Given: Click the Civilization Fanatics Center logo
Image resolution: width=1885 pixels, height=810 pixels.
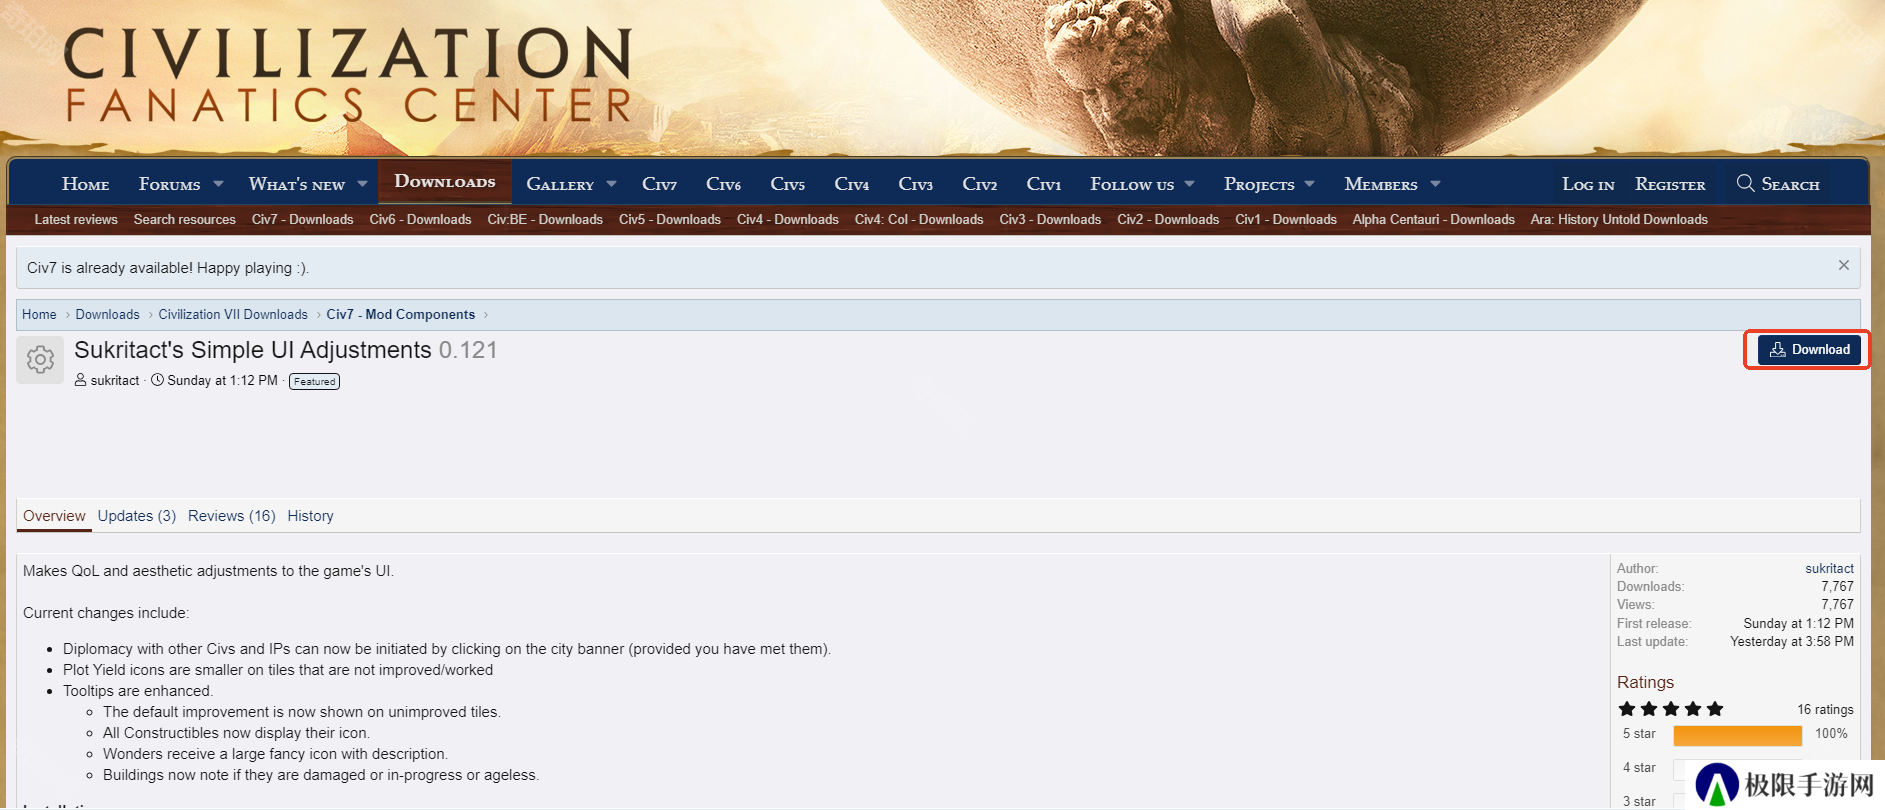Looking at the screenshot, I should click(x=347, y=75).
